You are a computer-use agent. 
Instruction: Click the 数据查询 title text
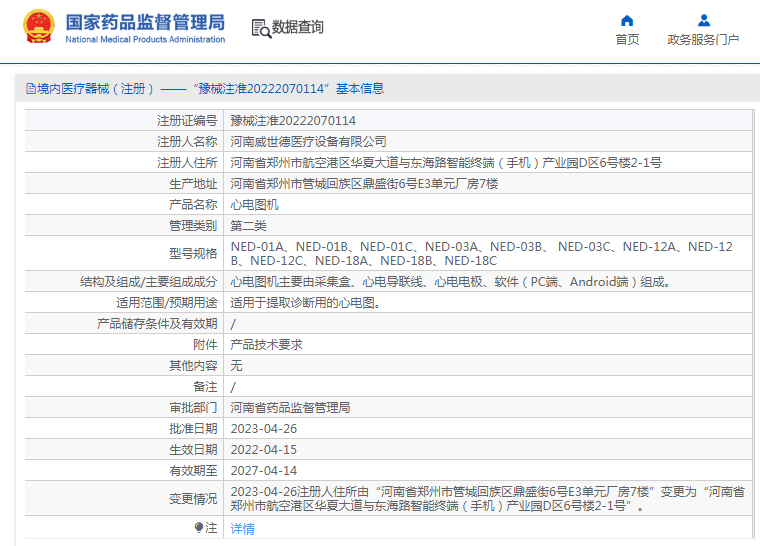coord(298,27)
